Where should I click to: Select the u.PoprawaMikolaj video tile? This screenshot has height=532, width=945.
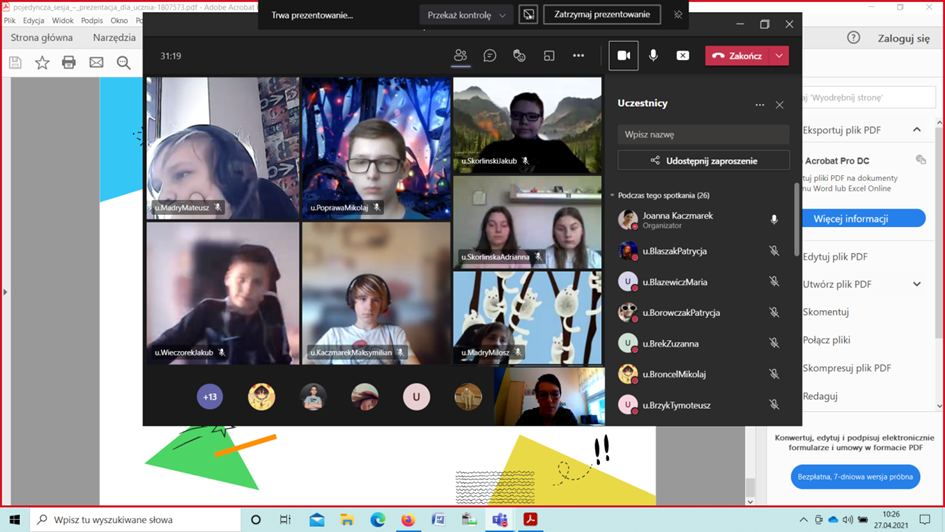tap(376, 148)
